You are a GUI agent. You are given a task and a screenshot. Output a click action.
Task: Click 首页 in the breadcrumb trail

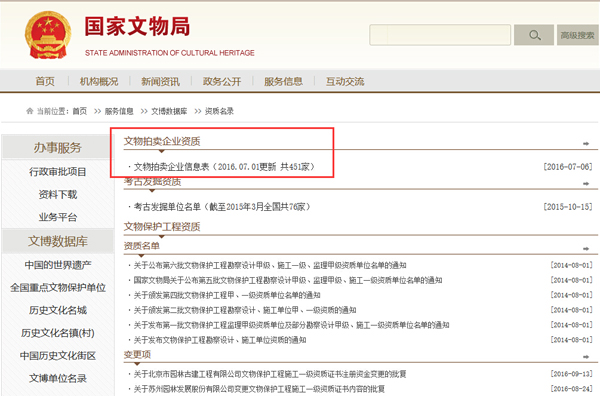point(80,111)
